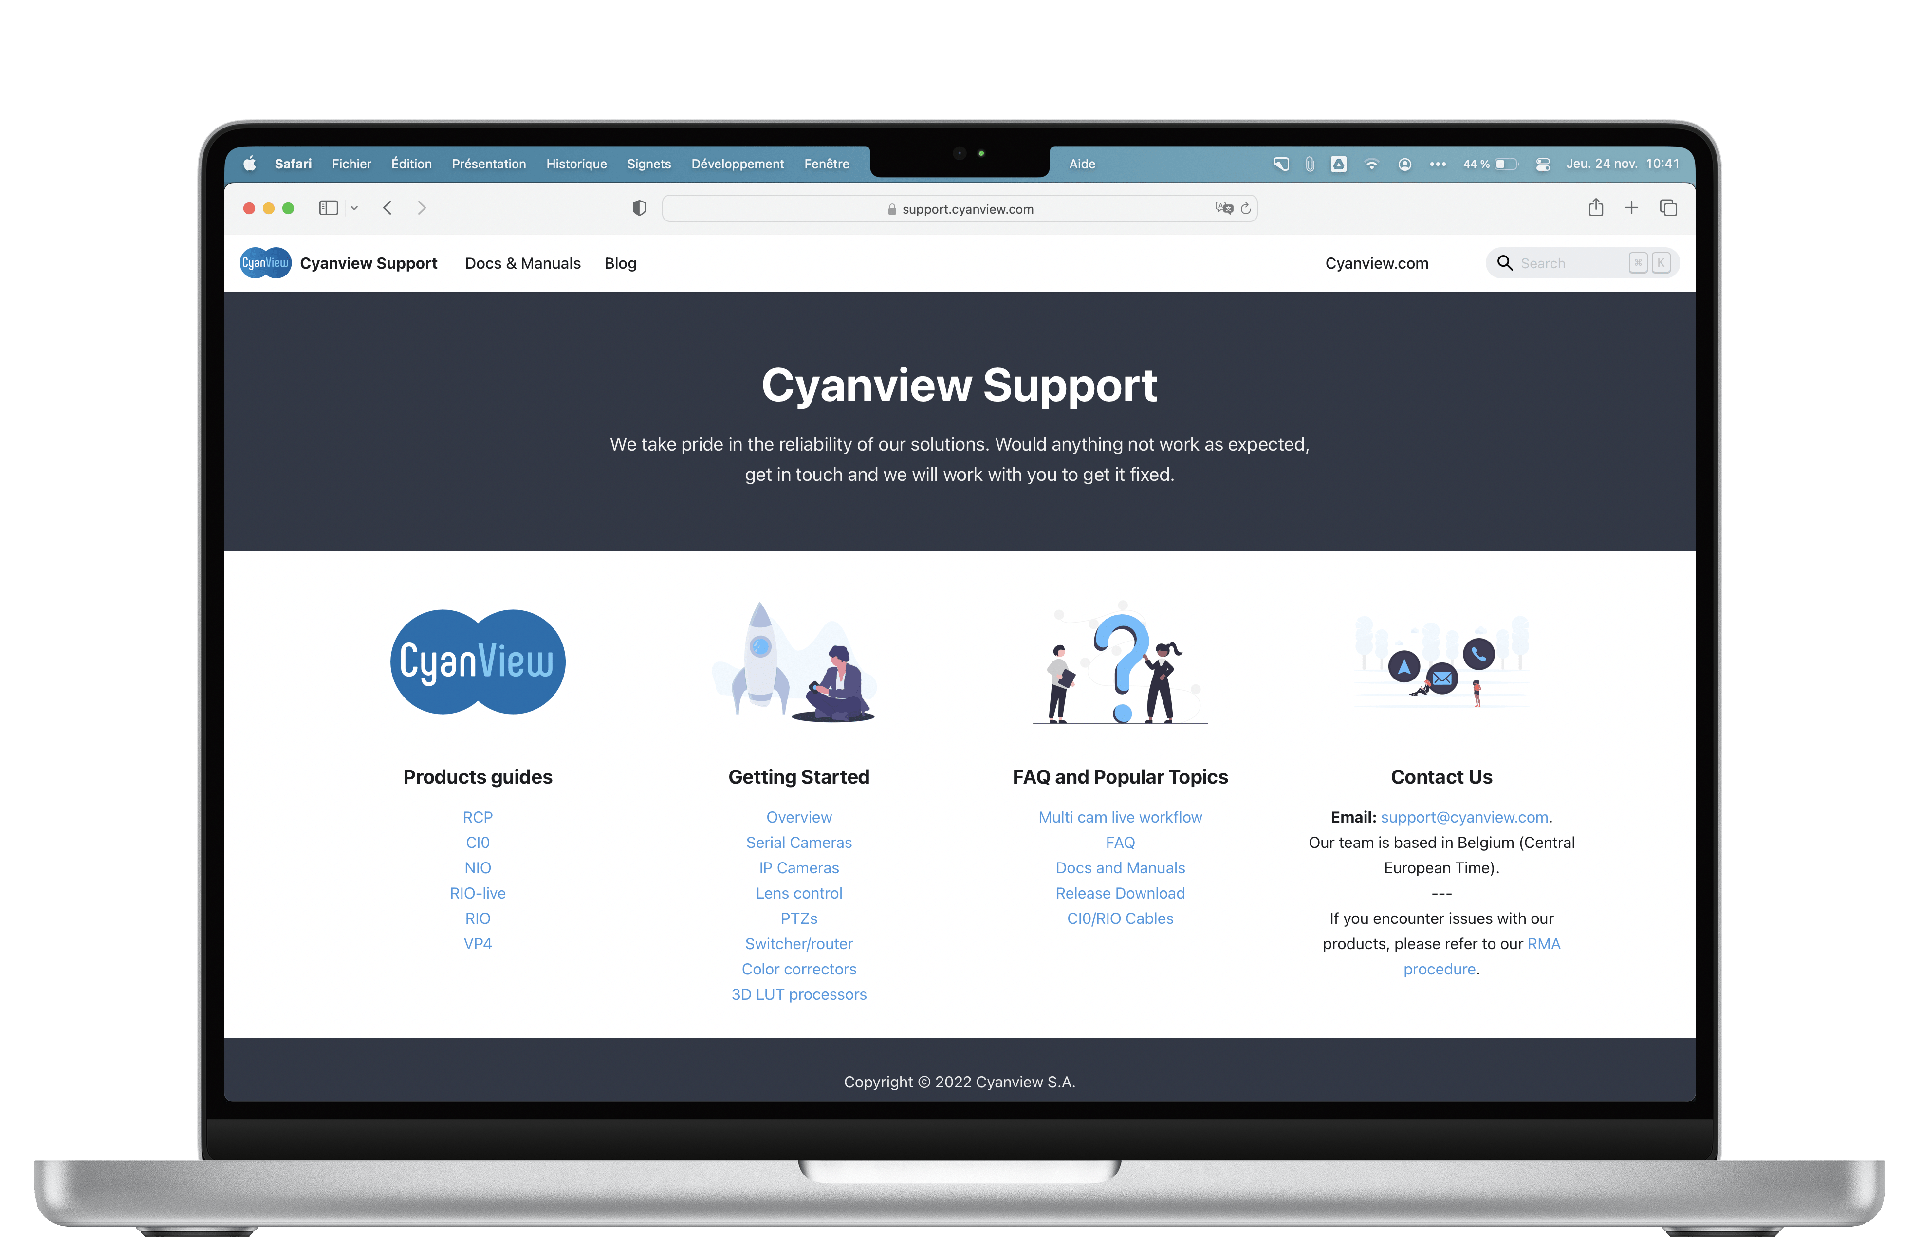Open the RCP product guide link

[477, 817]
